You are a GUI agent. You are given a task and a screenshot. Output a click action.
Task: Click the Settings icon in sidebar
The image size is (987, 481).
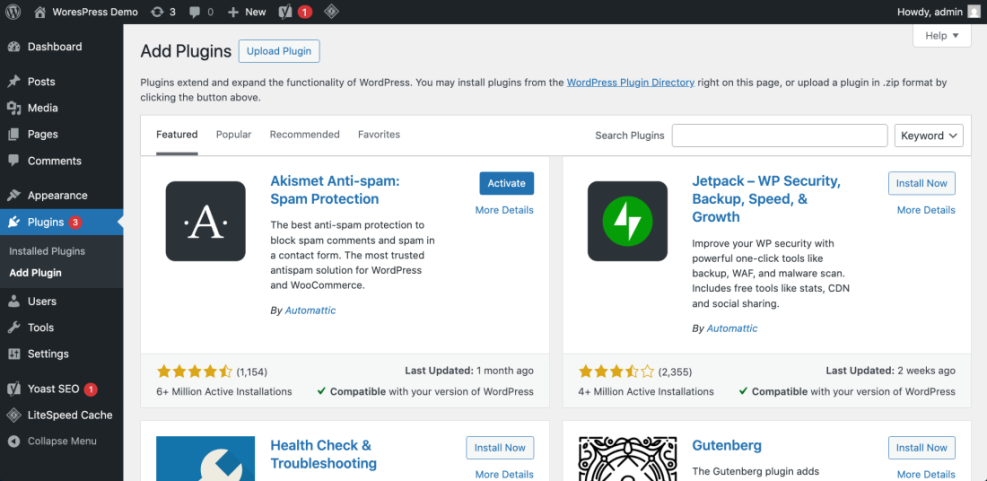tap(14, 354)
